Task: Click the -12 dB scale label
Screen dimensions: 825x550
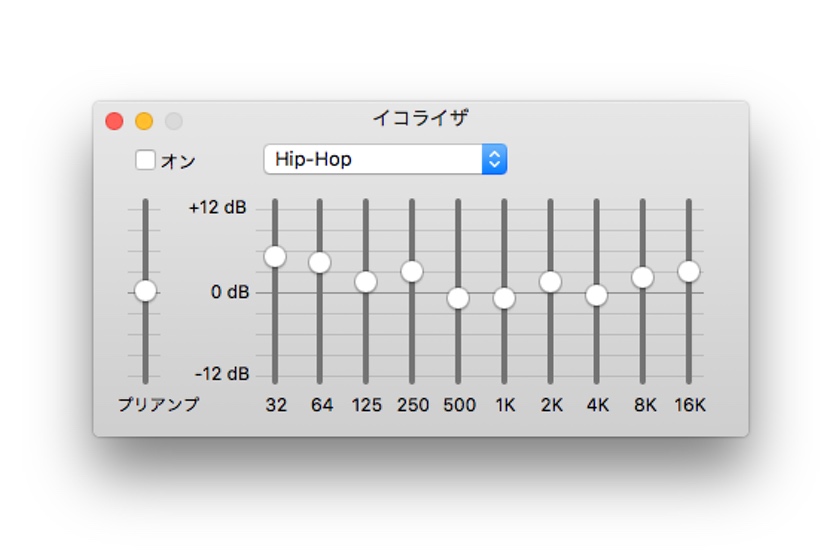Action: tap(222, 374)
